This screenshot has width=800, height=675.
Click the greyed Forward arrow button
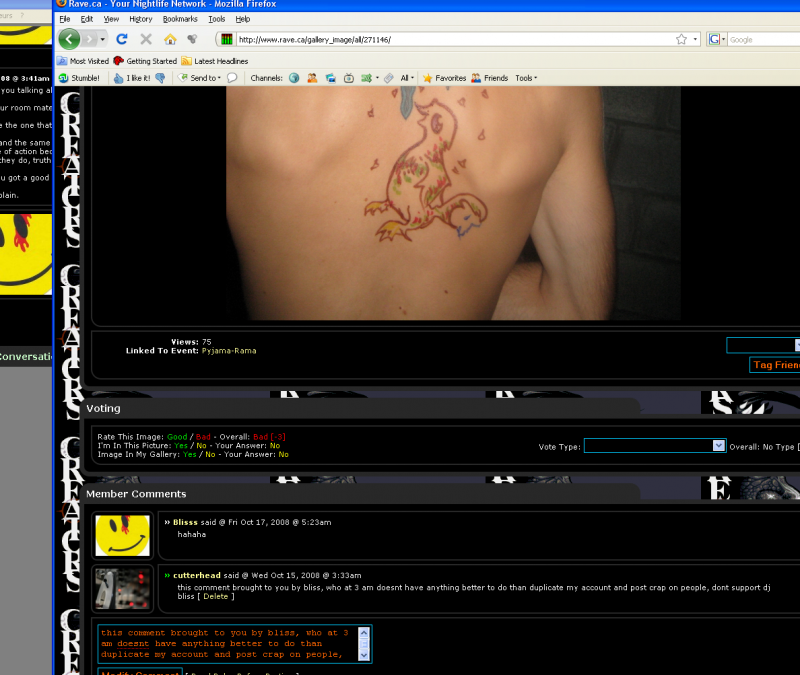[89, 39]
